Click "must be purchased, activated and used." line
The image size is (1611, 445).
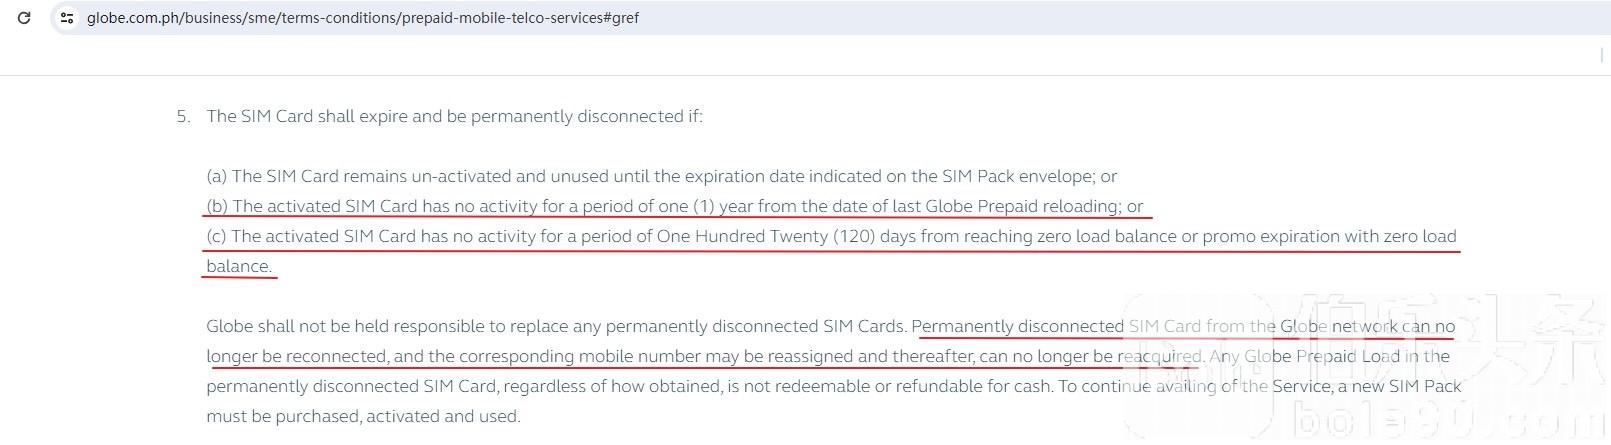click(x=363, y=416)
